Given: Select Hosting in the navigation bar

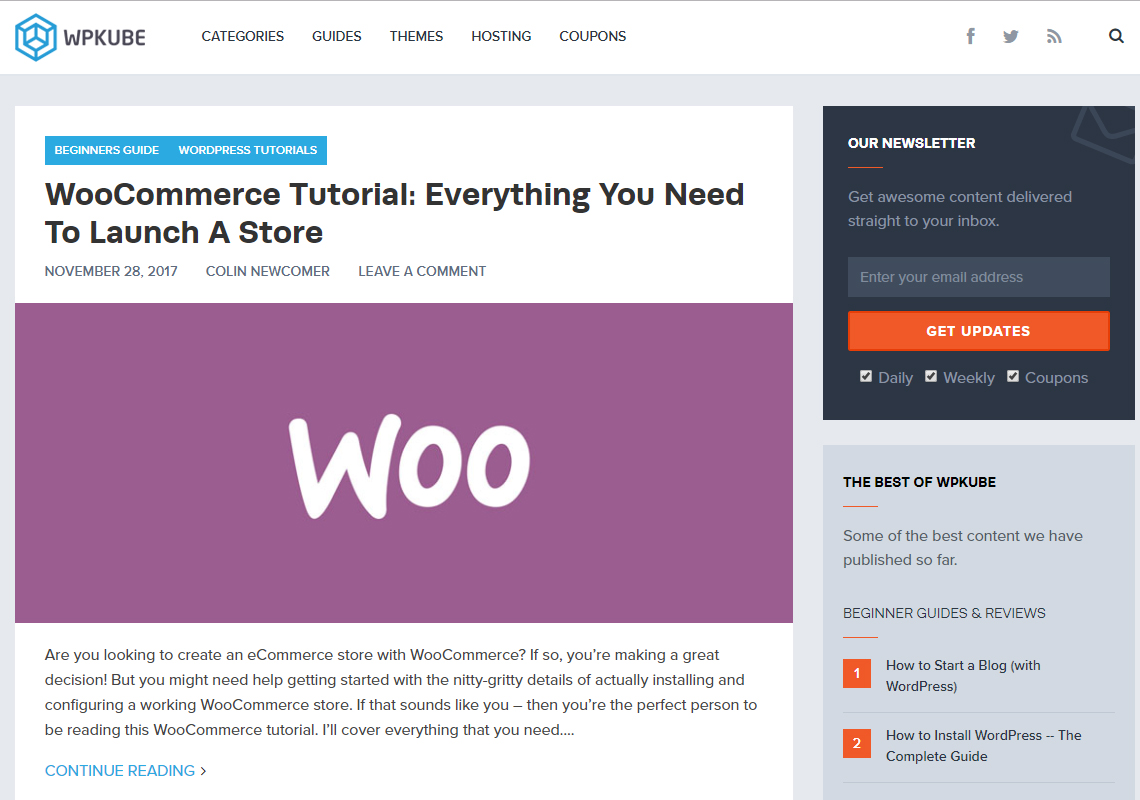Looking at the screenshot, I should [501, 36].
